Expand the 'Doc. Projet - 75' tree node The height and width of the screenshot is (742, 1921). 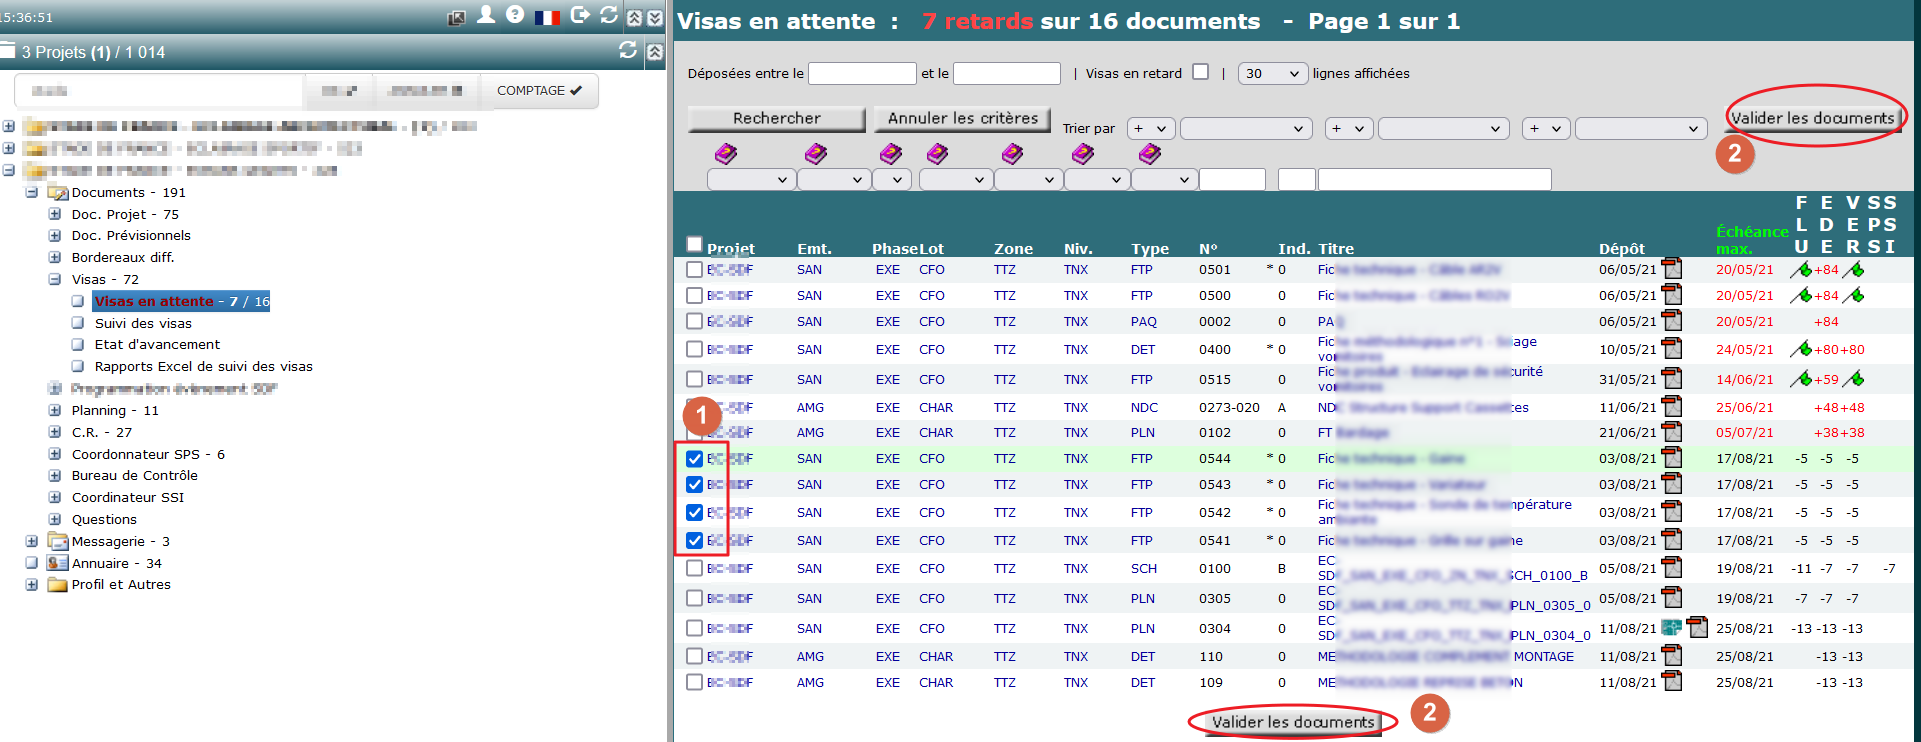[55, 214]
